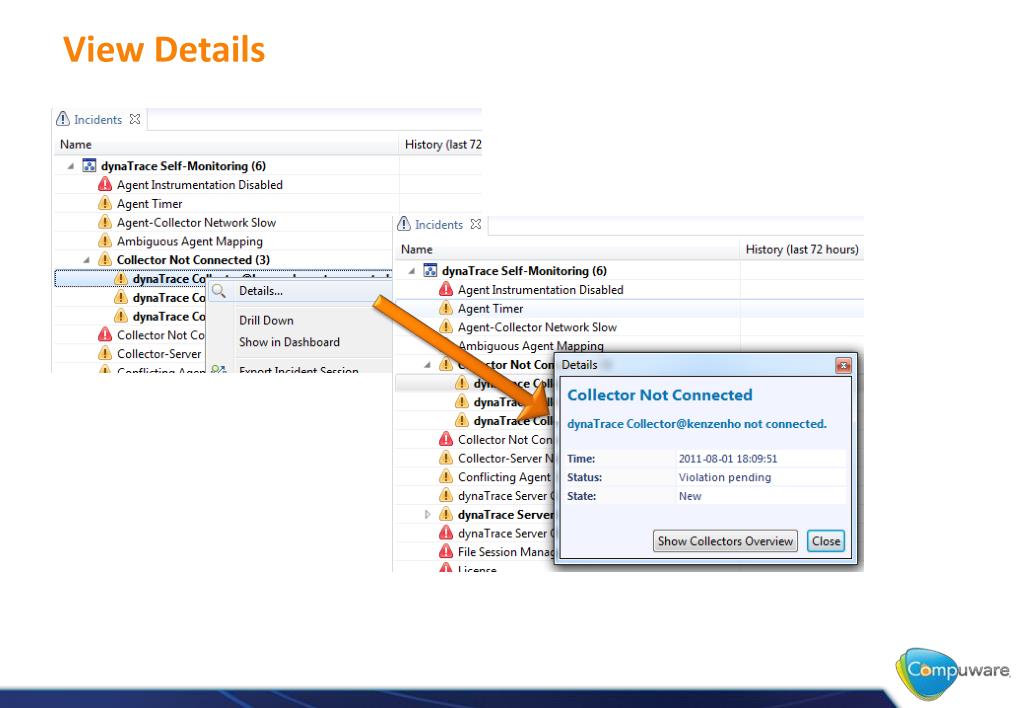Click History (last 72 hours) column header
The width and height of the screenshot is (1023, 708).
(802, 249)
